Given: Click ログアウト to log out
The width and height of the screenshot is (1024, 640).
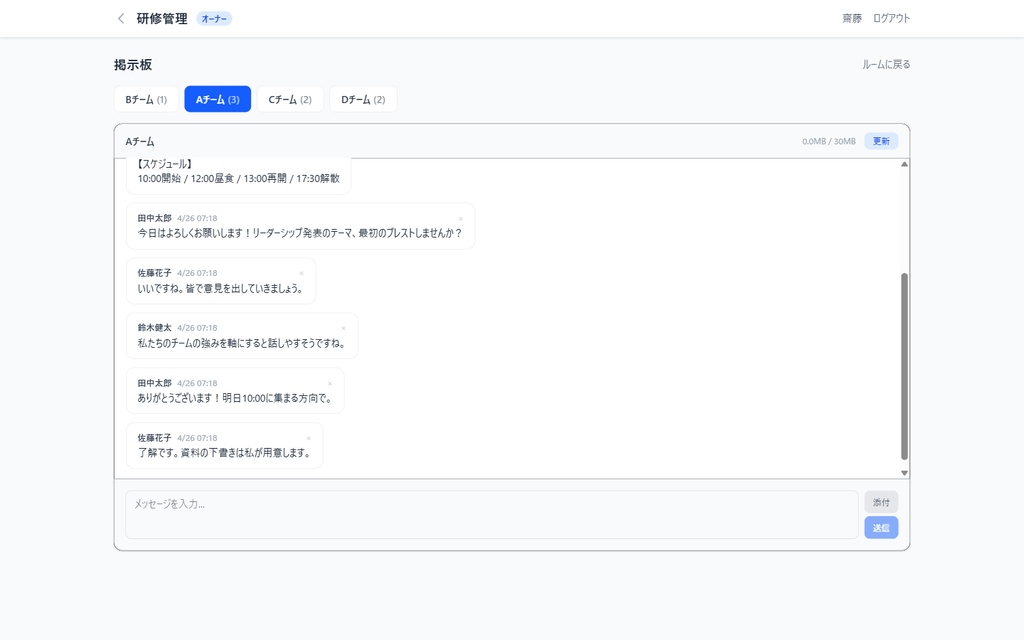Looking at the screenshot, I should click(x=890, y=18).
